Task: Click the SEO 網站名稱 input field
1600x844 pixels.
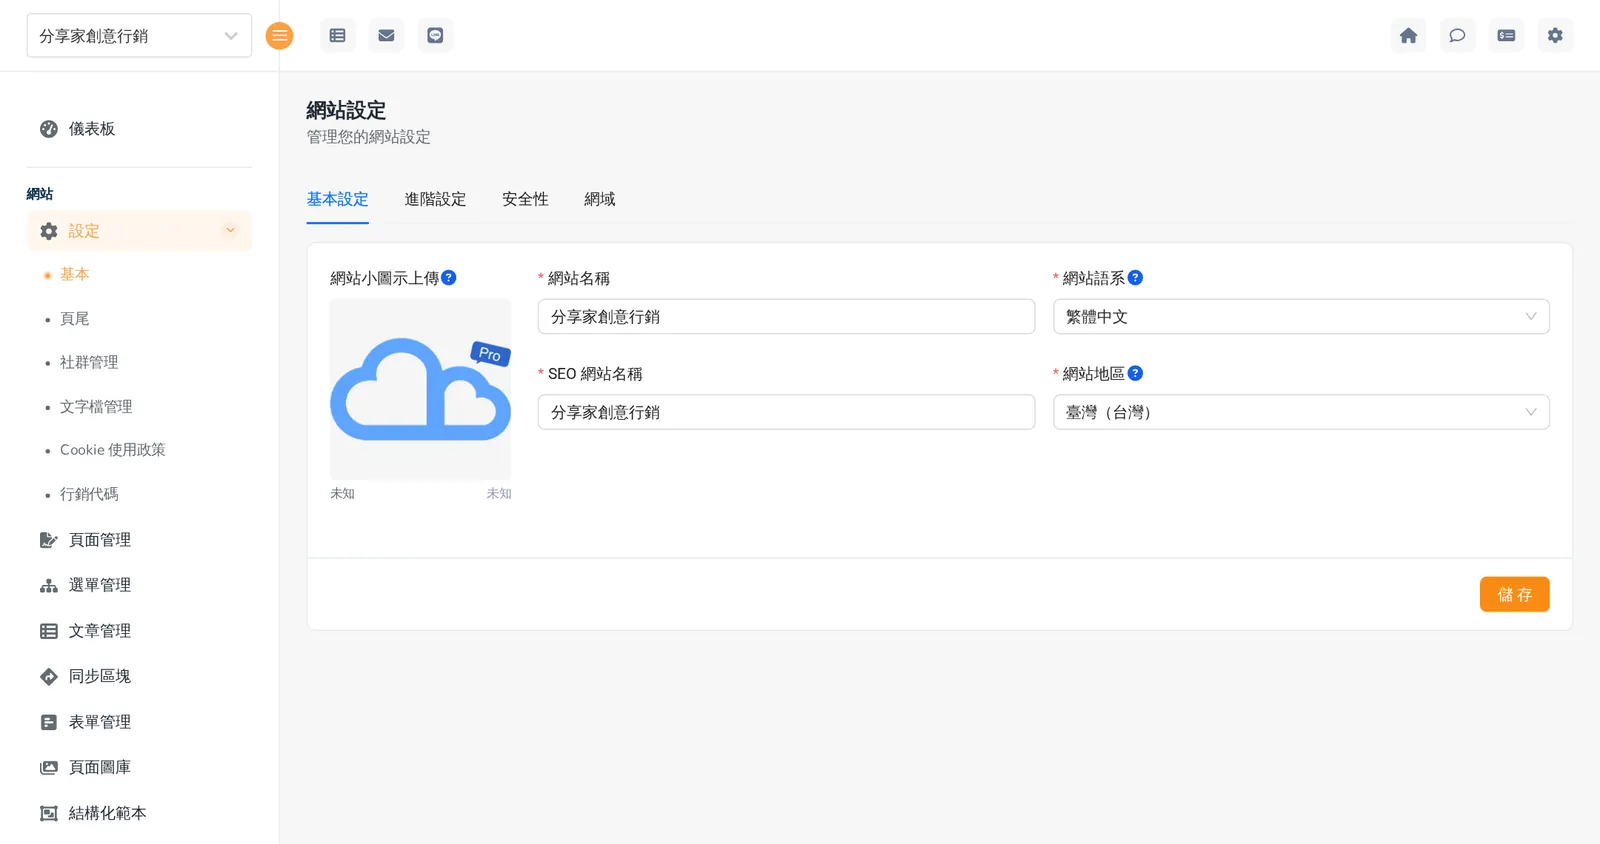Action: pyautogui.click(x=786, y=412)
